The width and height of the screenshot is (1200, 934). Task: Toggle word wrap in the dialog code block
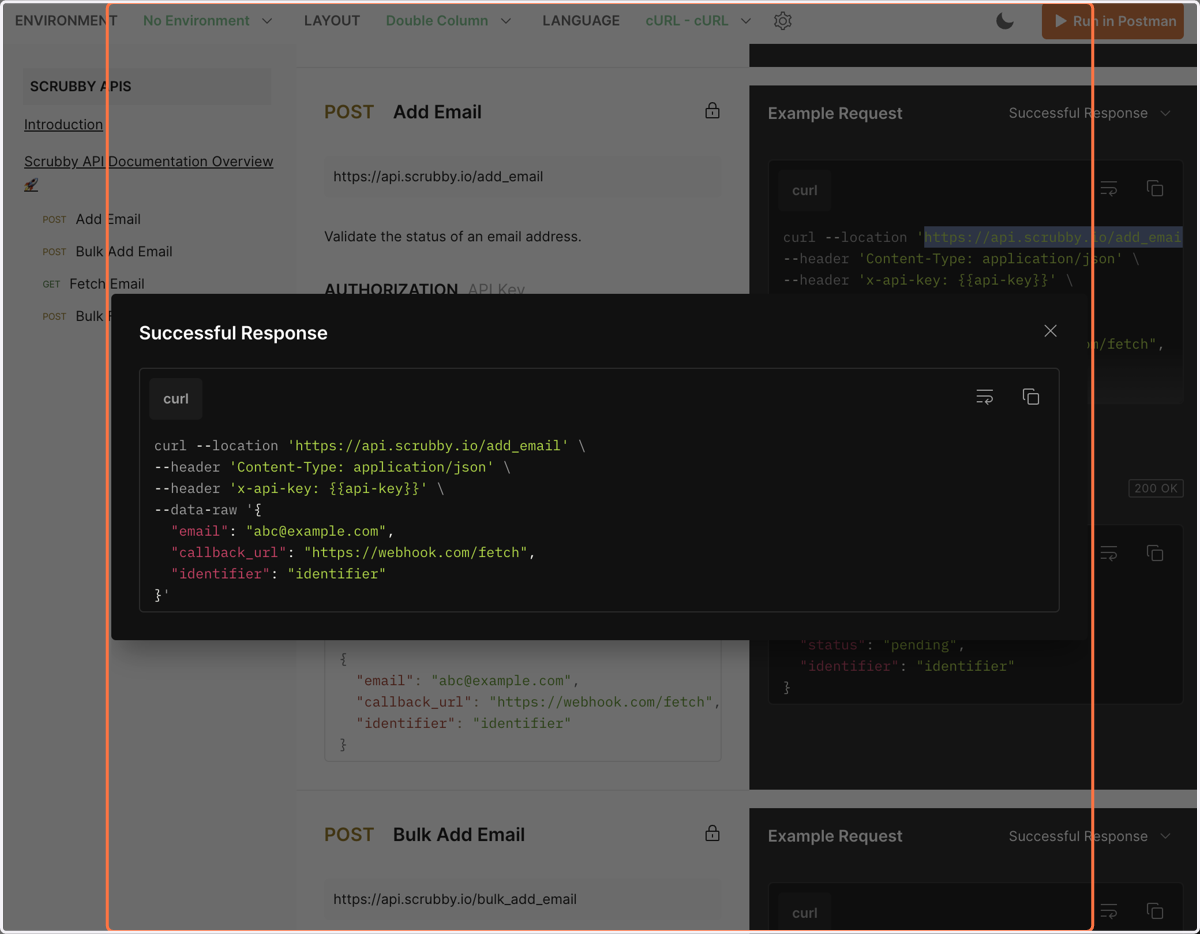[985, 397]
